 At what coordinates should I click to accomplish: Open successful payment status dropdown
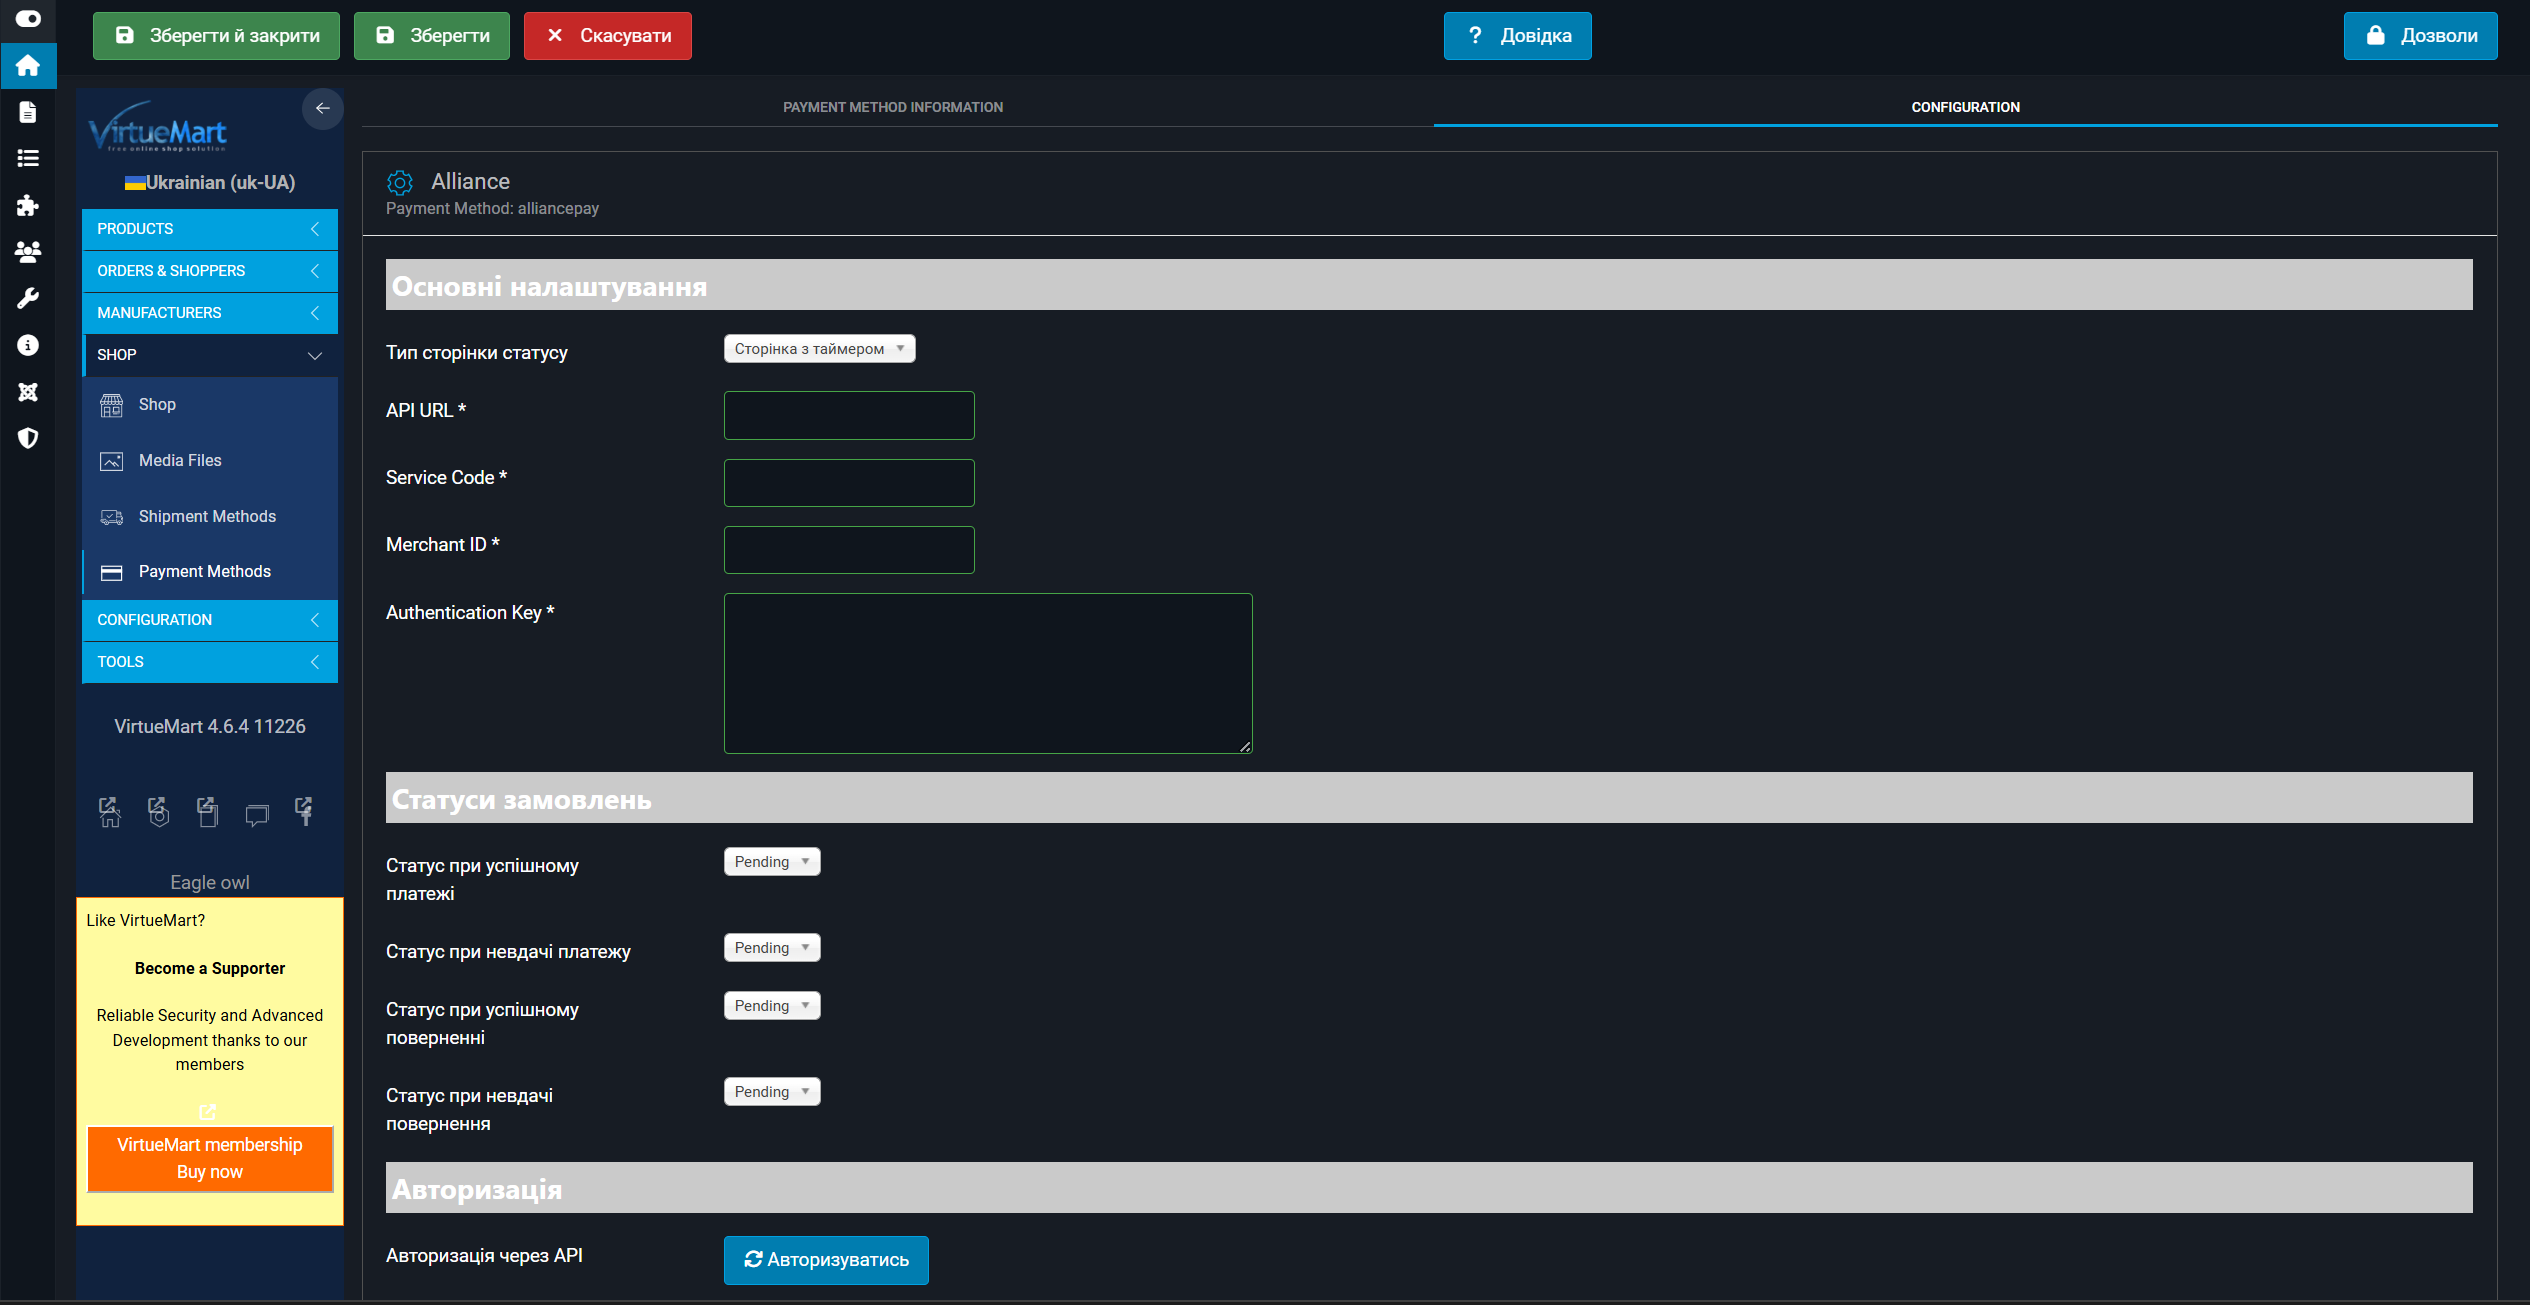[x=771, y=862]
